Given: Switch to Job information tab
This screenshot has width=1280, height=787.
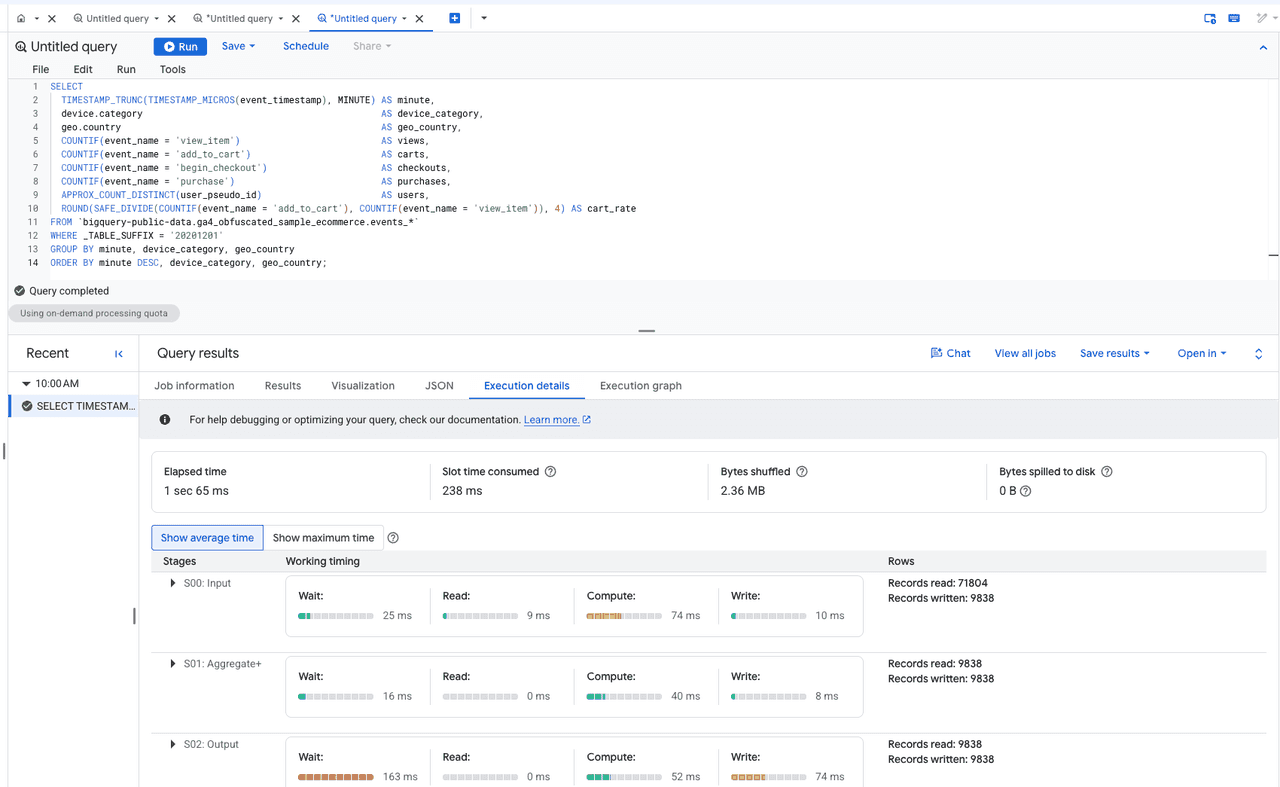Looking at the screenshot, I should pyautogui.click(x=194, y=386).
